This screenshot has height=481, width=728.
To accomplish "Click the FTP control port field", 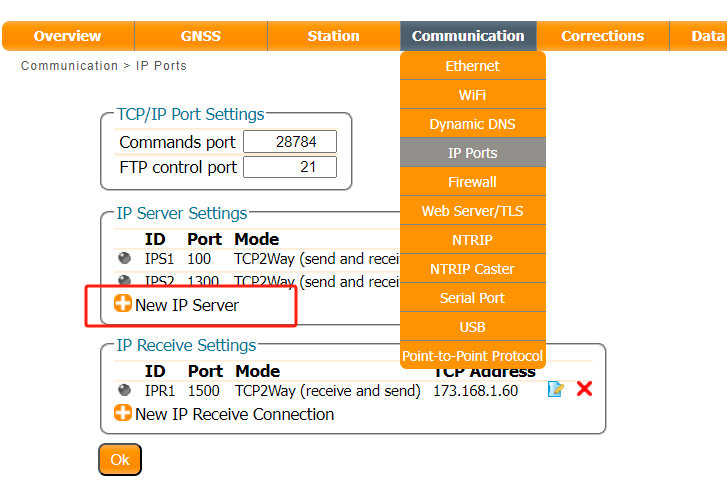I will coord(290,167).
